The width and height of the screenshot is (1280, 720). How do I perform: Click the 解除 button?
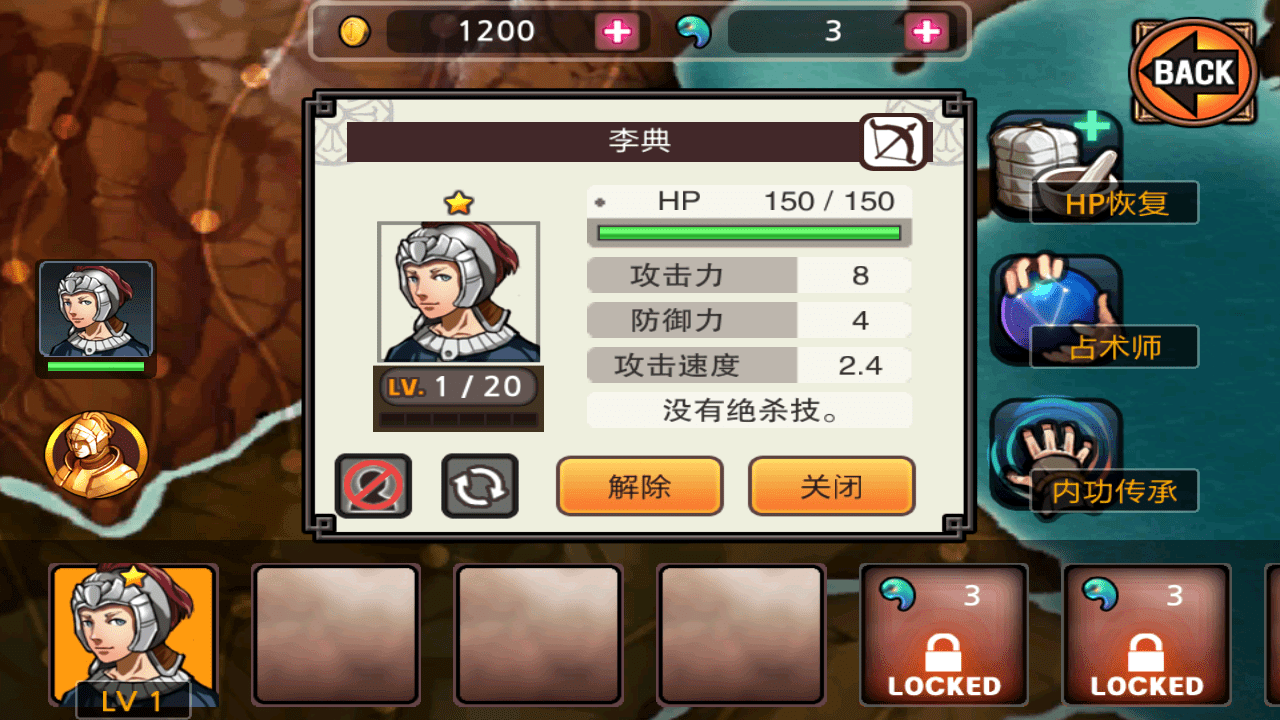point(640,486)
